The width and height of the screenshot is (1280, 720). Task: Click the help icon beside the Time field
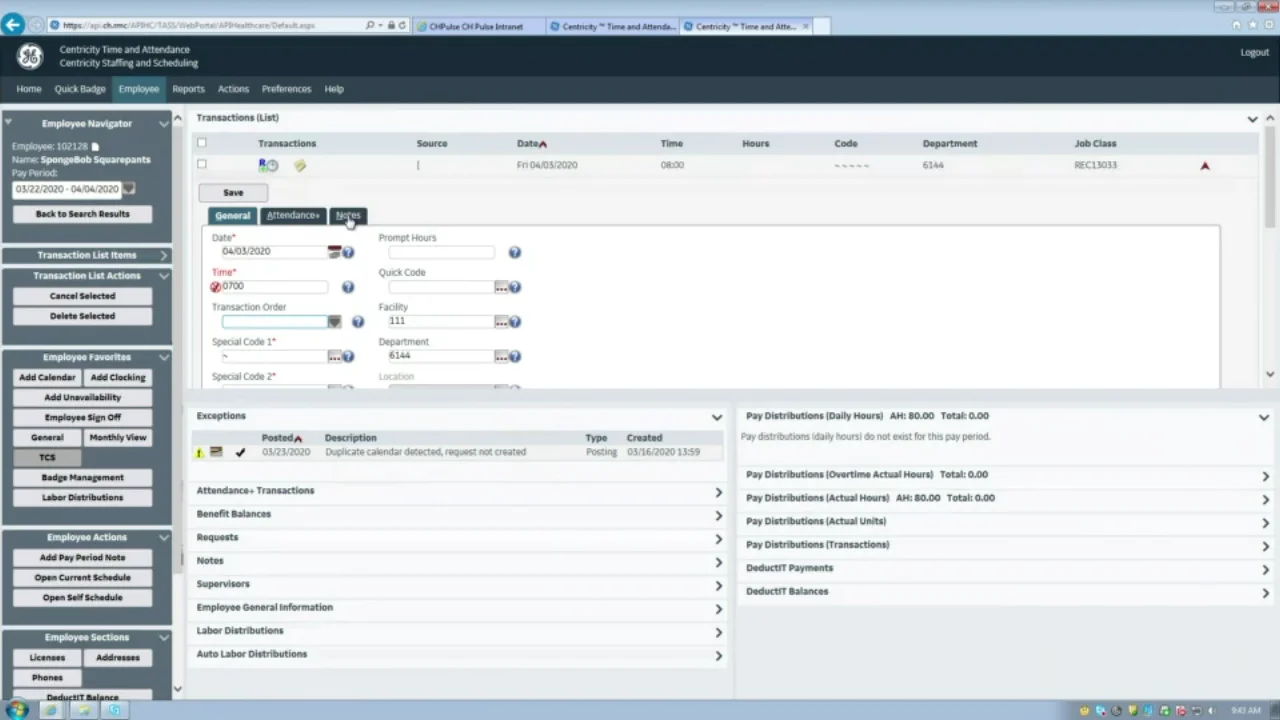click(348, 287)
